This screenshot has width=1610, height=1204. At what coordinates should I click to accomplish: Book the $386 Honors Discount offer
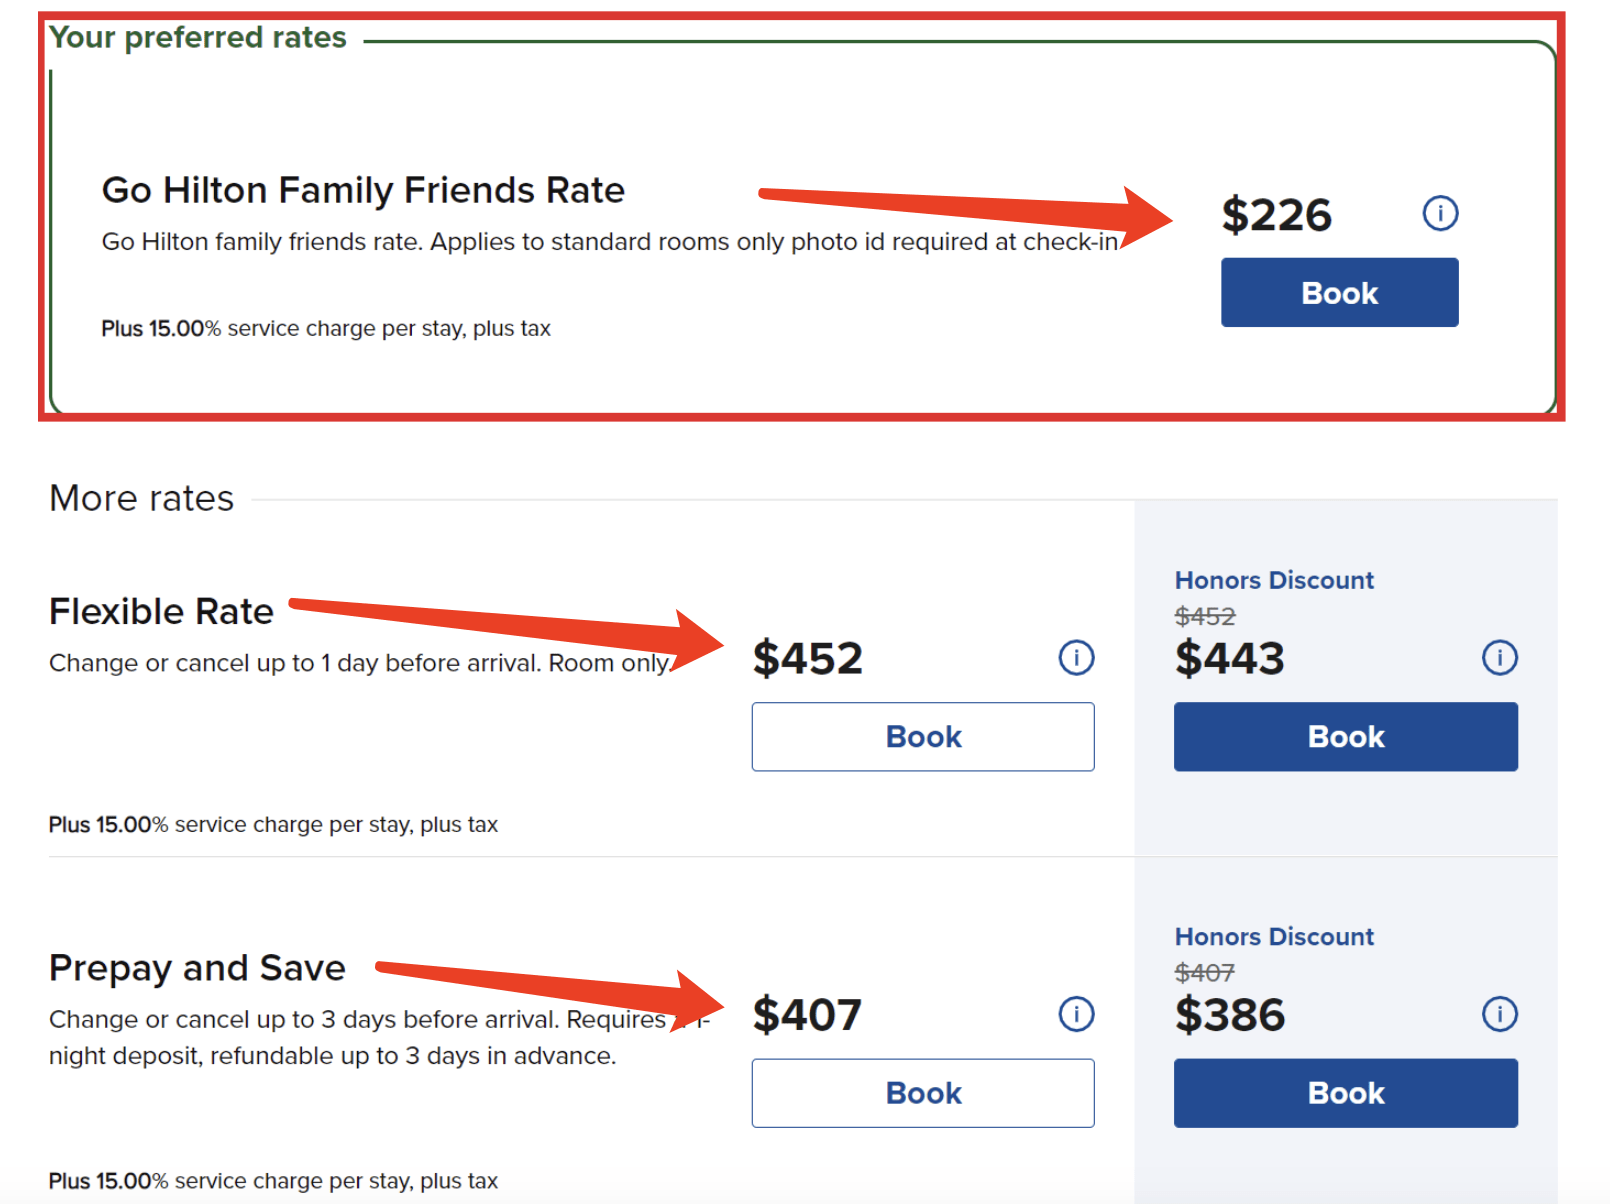pos(1345,1093)
